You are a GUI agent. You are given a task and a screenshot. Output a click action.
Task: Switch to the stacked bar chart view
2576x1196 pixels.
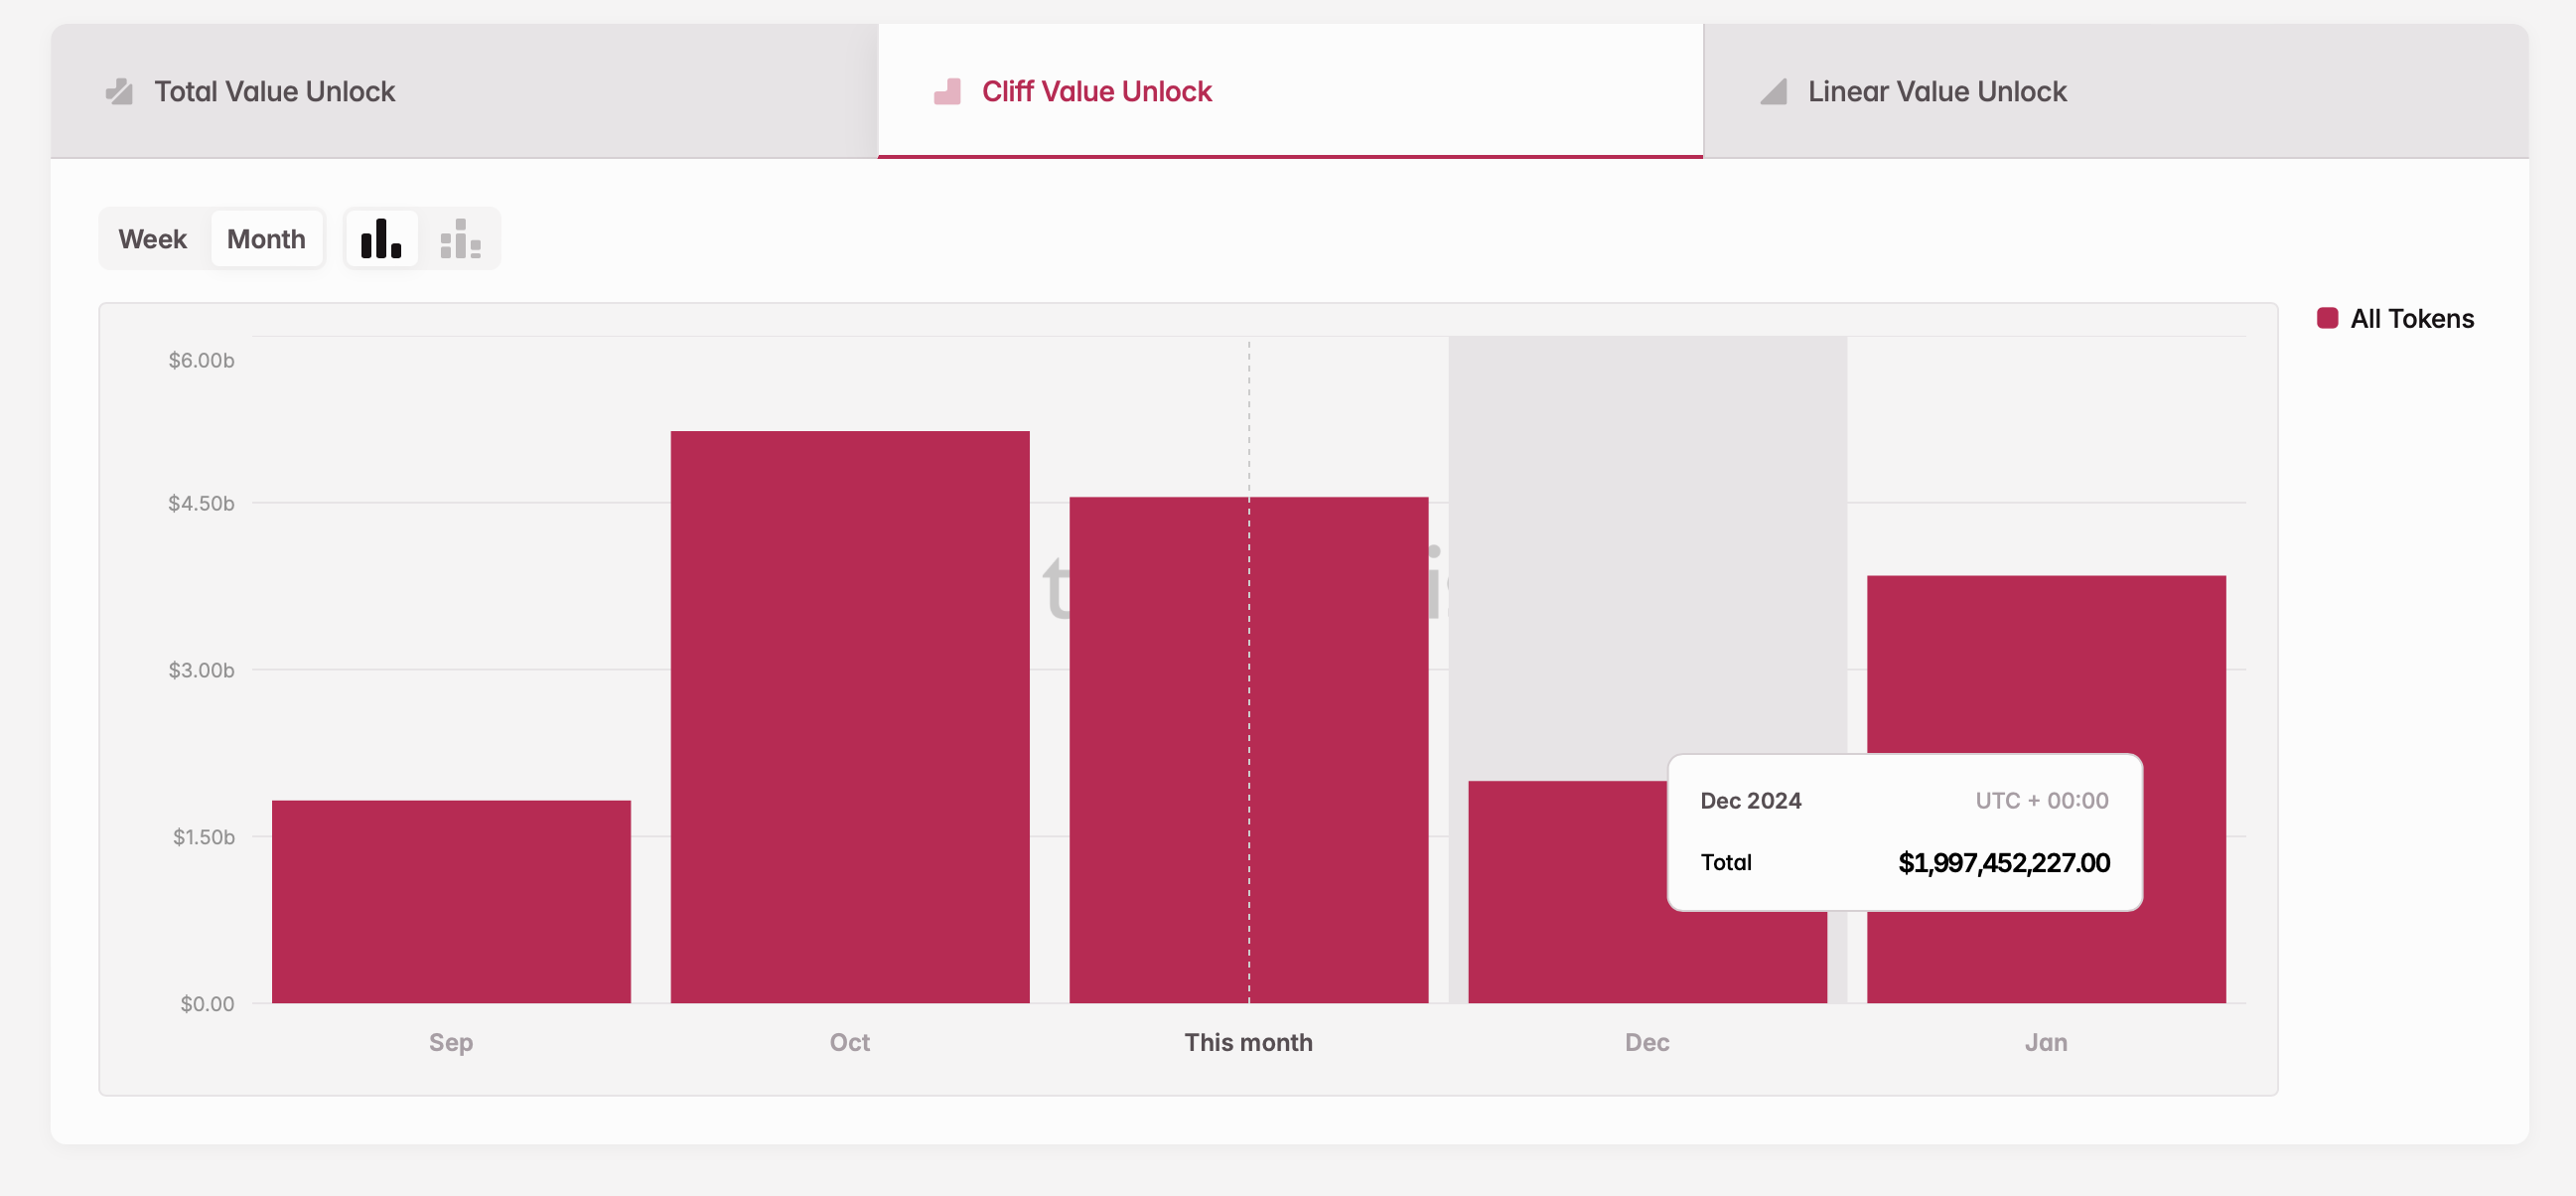click(460, 239)
